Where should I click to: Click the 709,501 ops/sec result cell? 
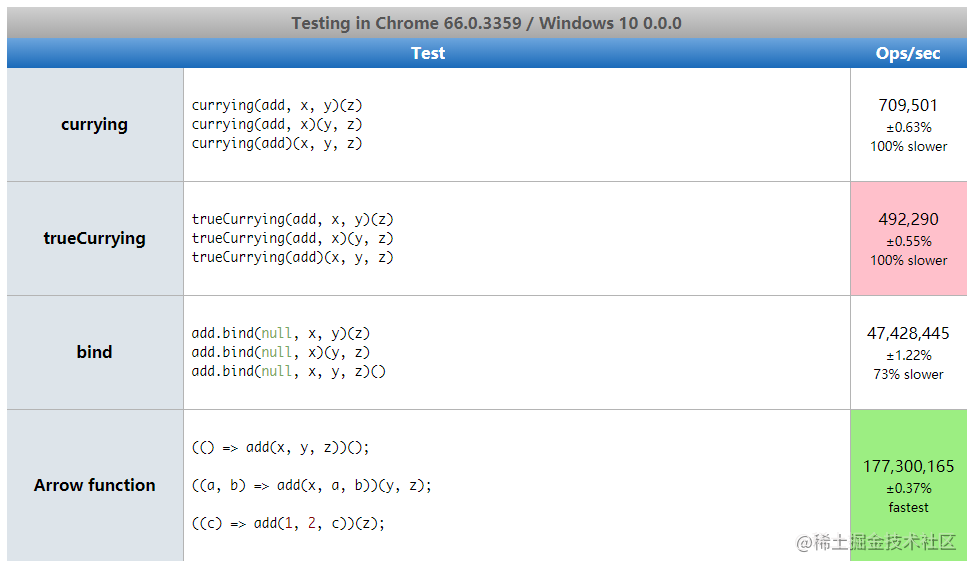coord(908,125)
